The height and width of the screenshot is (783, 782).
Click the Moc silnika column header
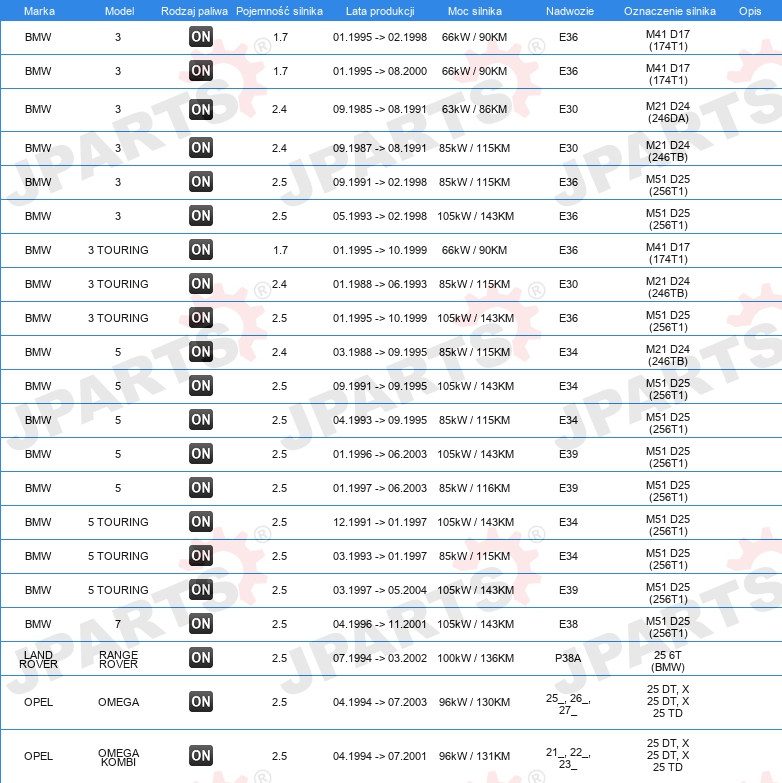474,11
